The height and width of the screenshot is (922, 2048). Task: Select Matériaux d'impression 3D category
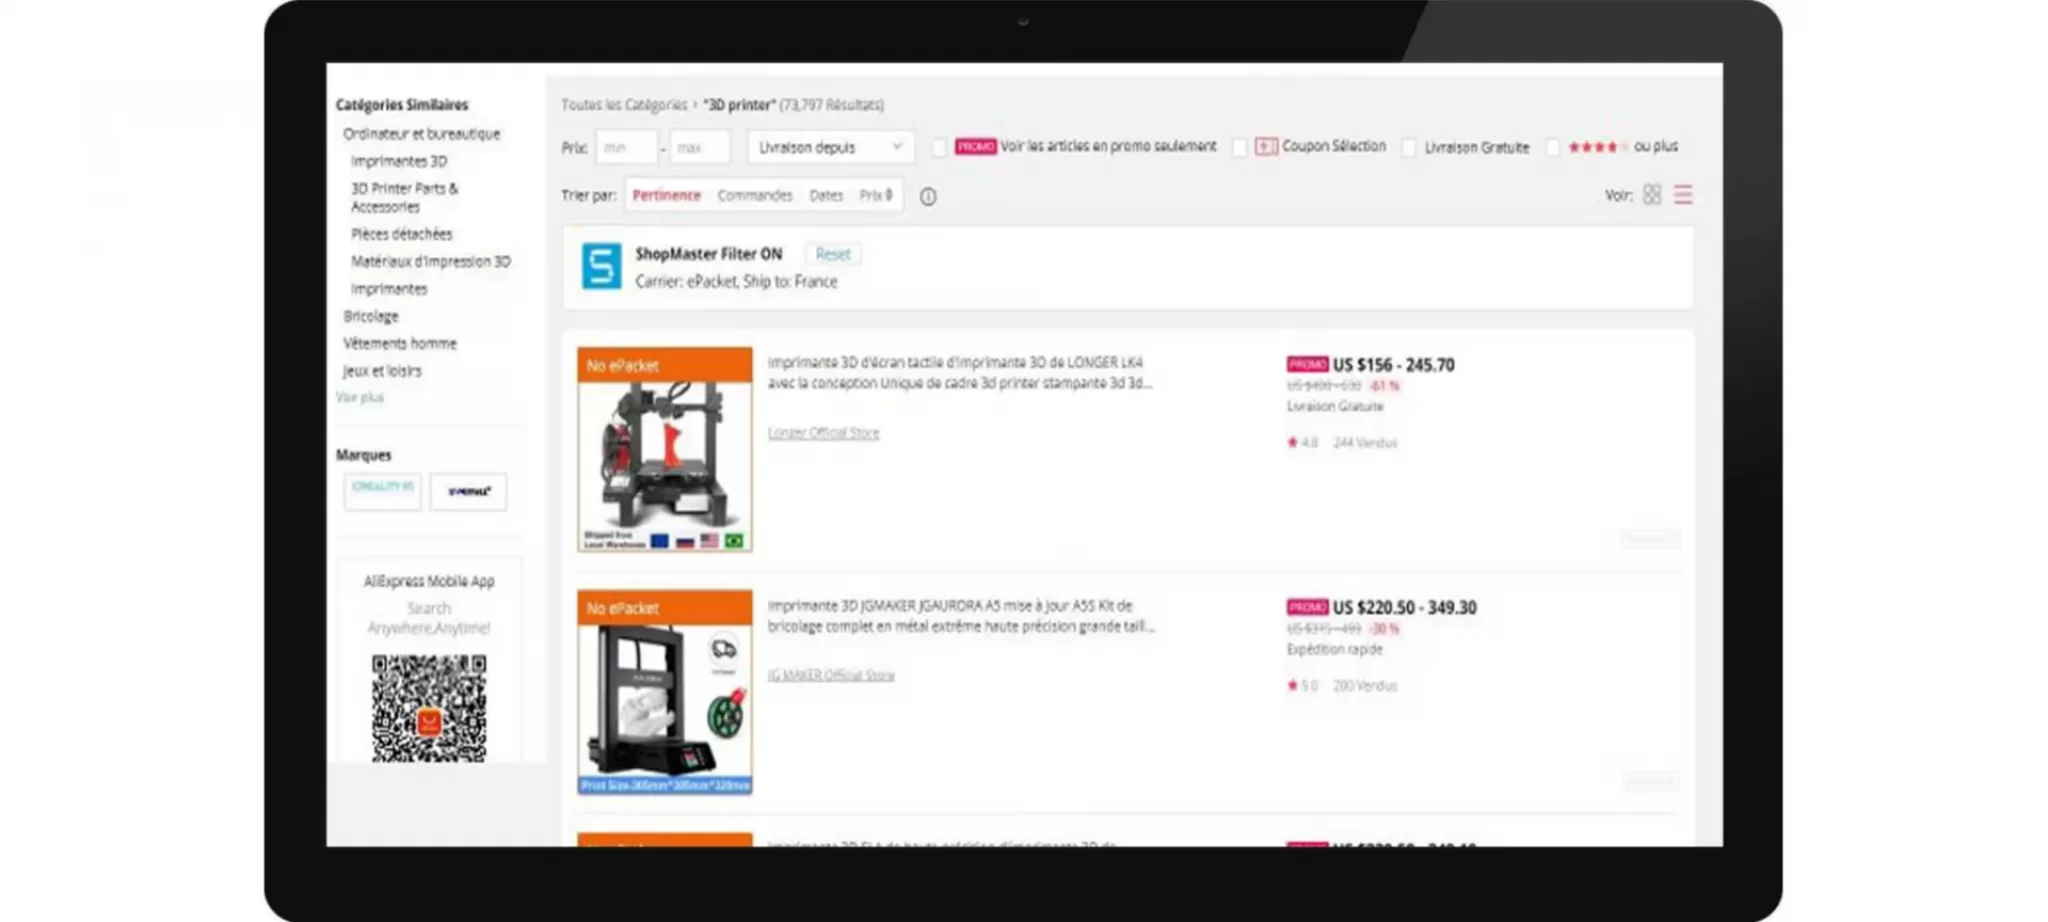pyautogui.click(x=430, y=261)
